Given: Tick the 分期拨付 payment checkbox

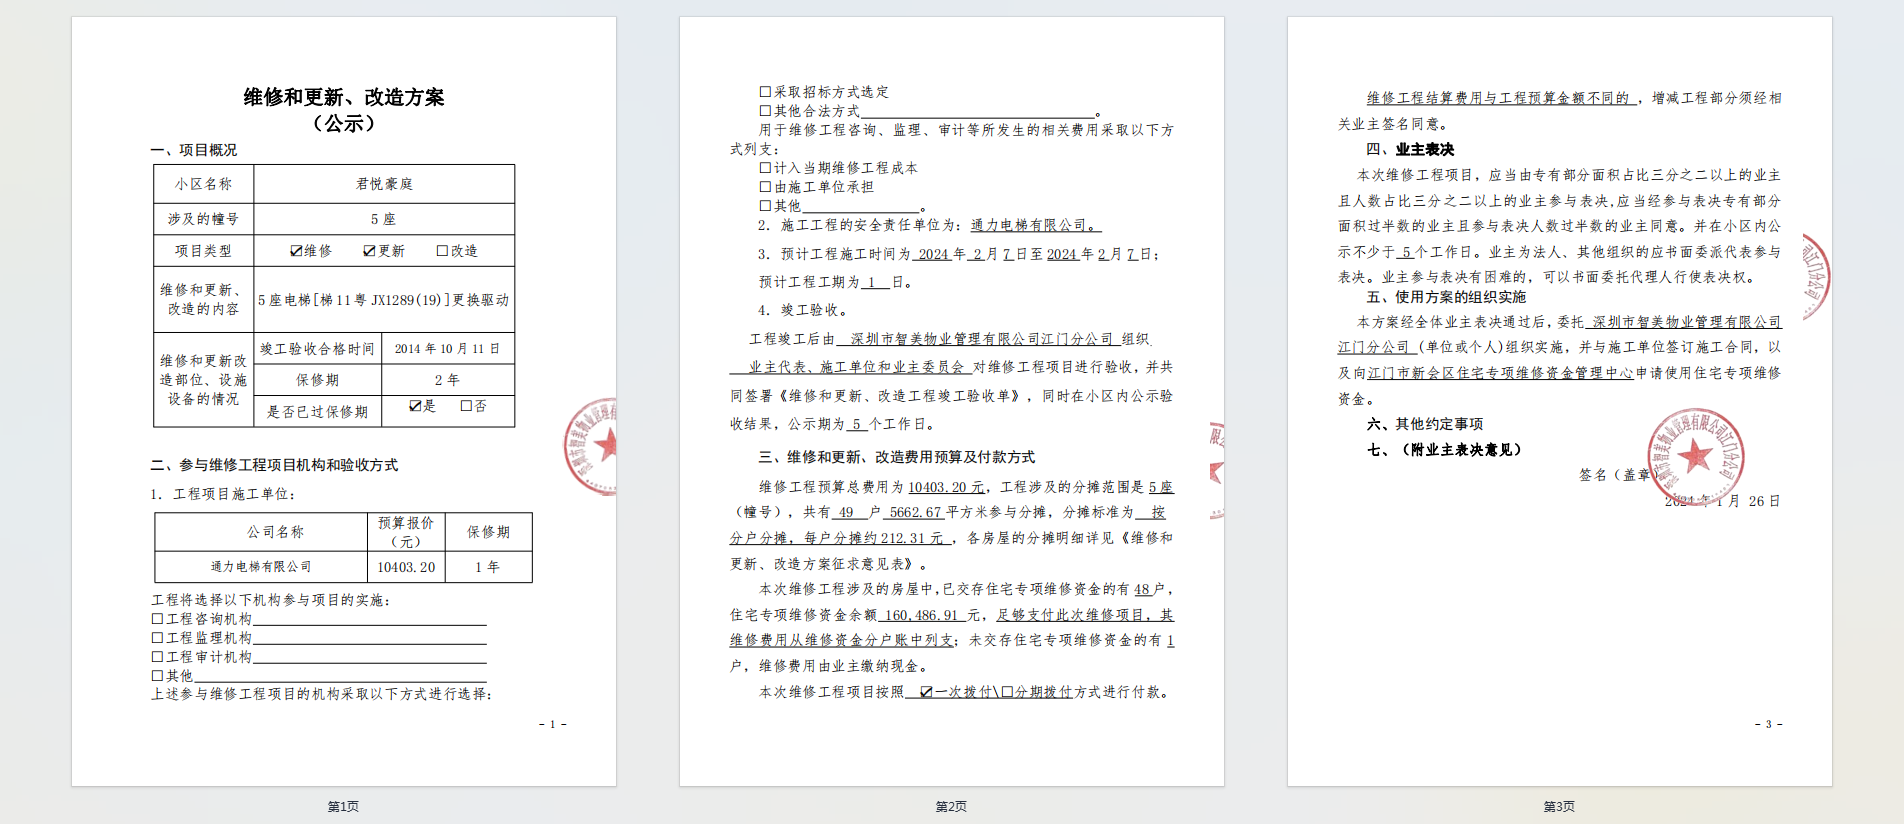Looking at the screenshot, I should (1007, 692).
